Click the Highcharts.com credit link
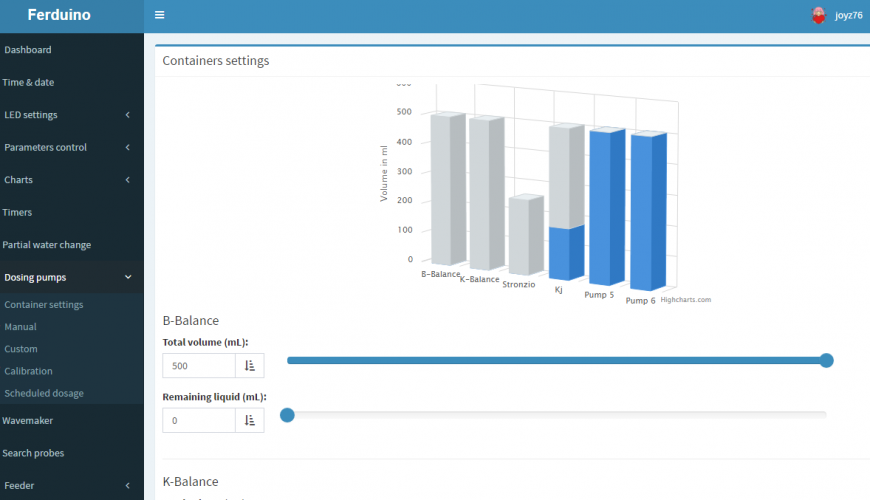 [x=685, y=299]
